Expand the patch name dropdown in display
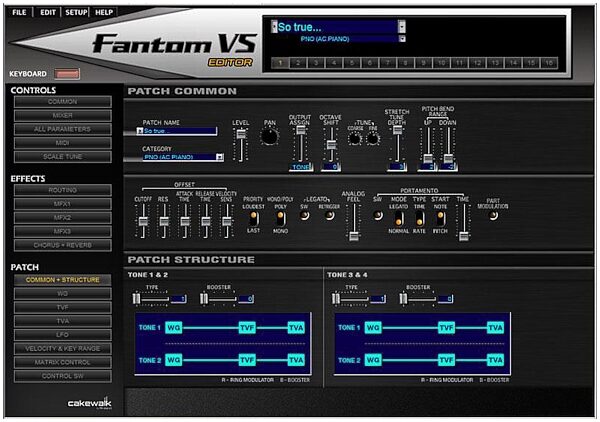Screen dimensions: 600x422 point(401,27)
